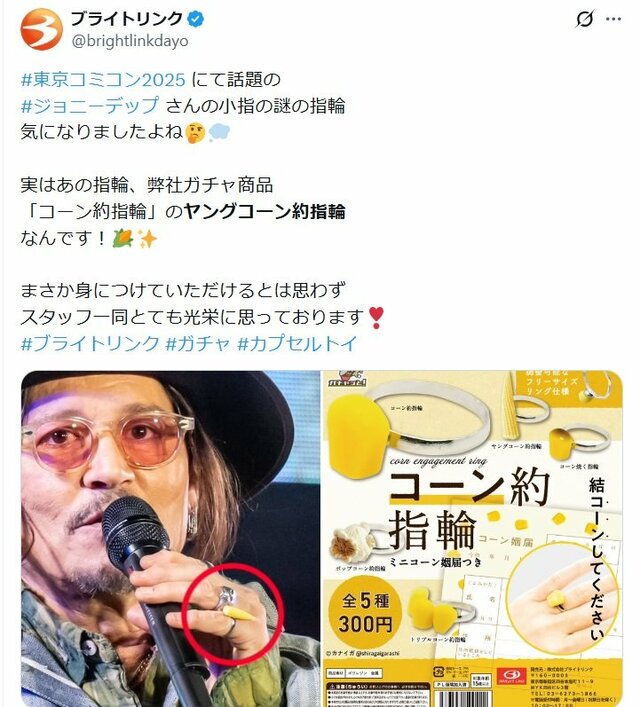
Task: Click the thinking face emoji
Action: tap(195, 133)
